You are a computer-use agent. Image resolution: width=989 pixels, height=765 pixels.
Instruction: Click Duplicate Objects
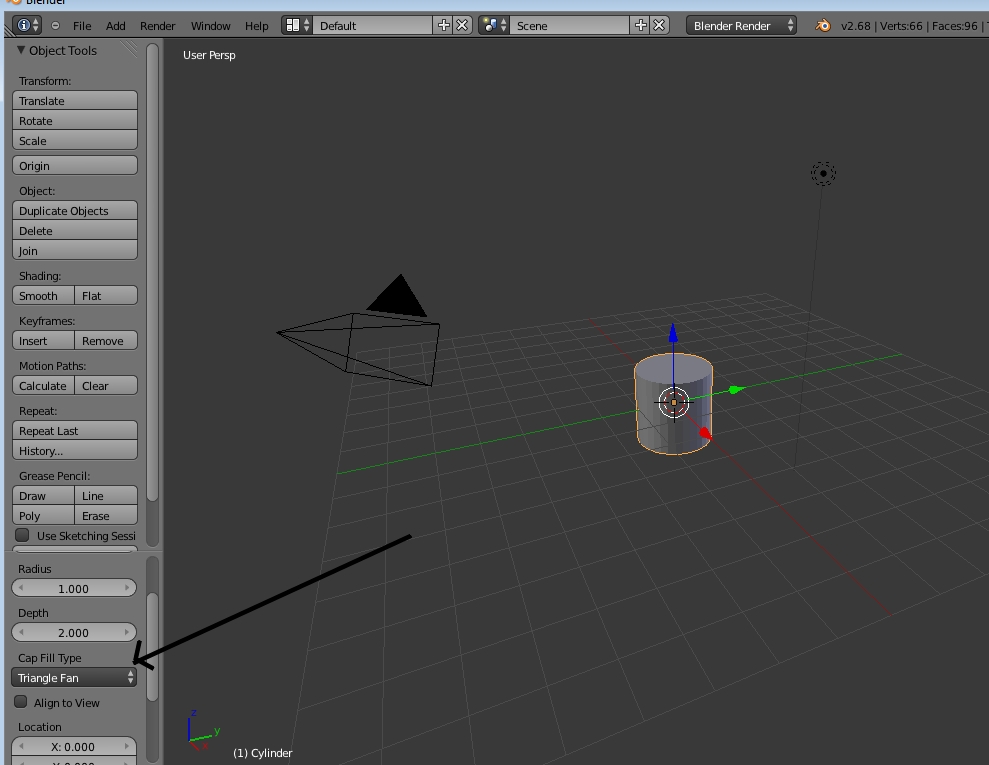point(75,210)
